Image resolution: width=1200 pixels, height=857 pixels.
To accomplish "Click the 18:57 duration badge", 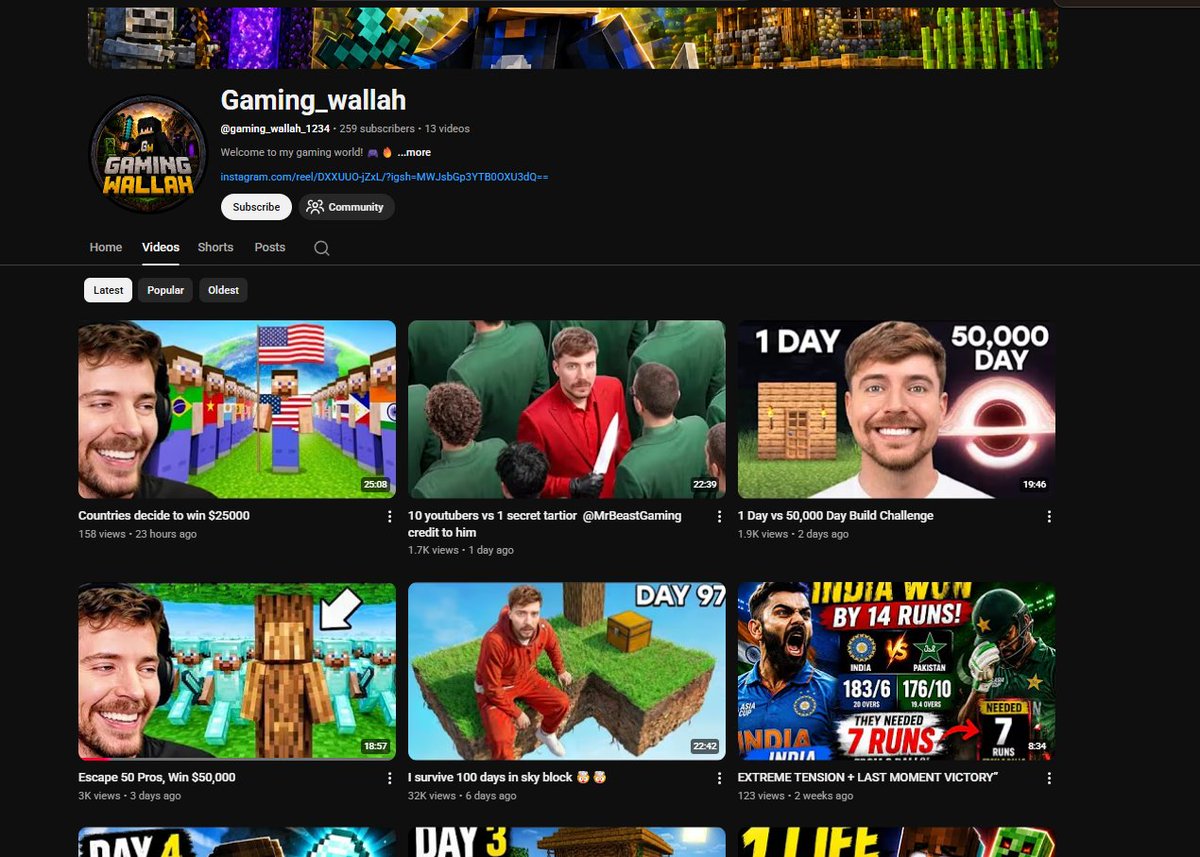I will [x=376, y=747].
